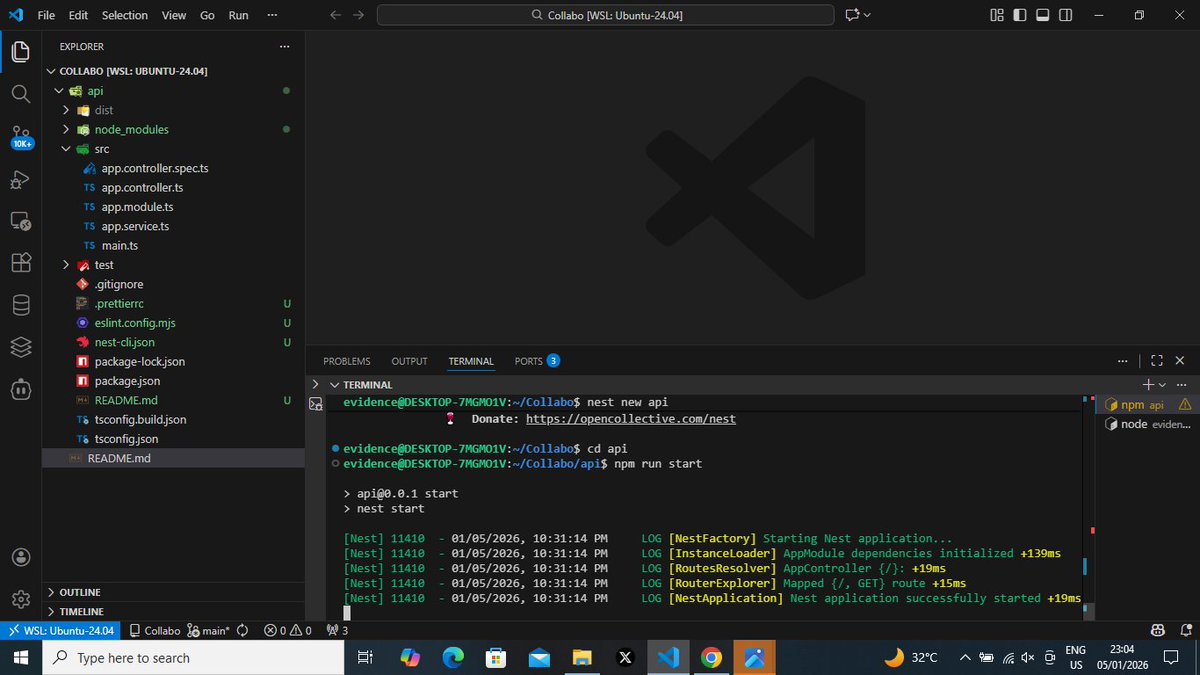Viewport: 1200px width, 675px height.
Task: Open the View menu
Action: (x=174, y=15)
